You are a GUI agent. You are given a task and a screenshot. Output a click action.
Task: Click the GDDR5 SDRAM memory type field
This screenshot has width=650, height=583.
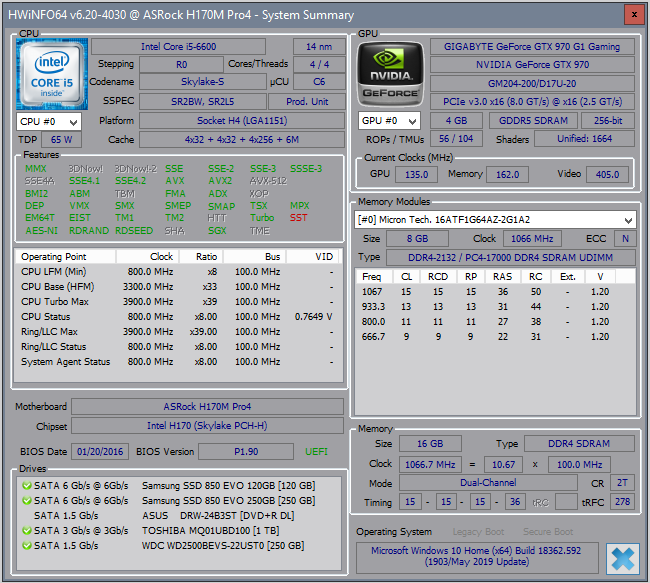(533, 121)
